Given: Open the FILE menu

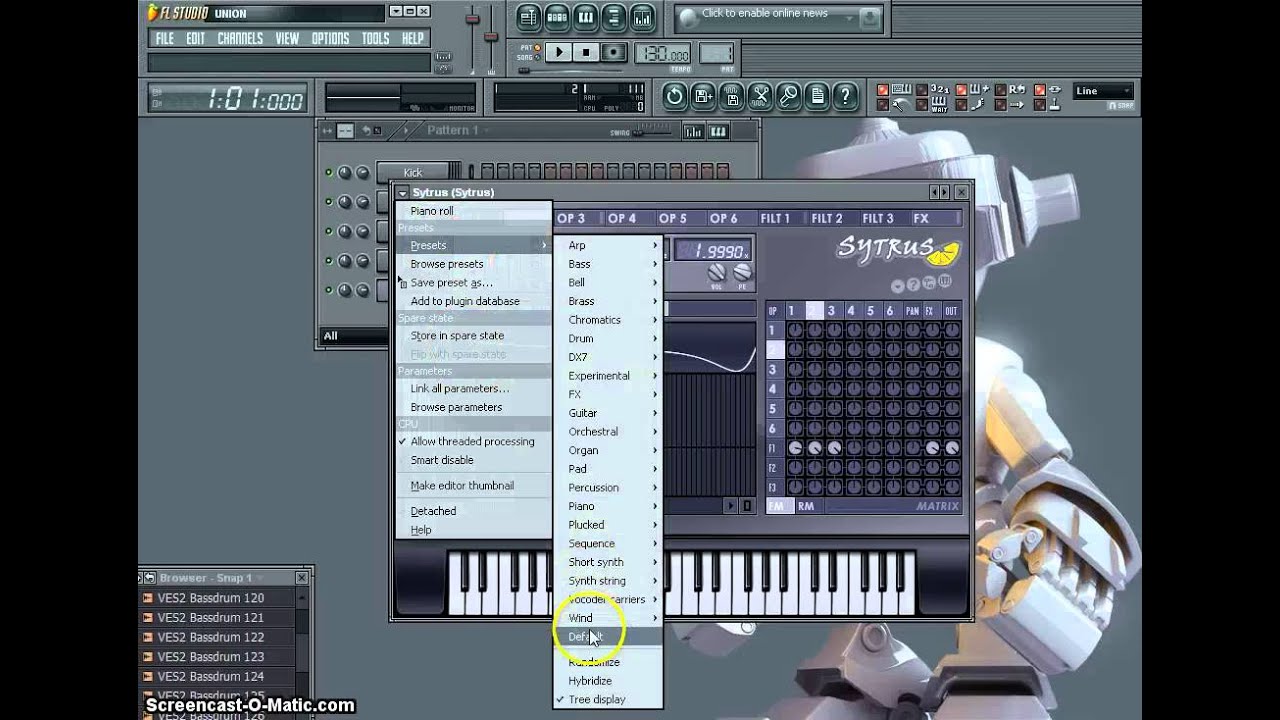Looking at the screenshot, I should point(164,39).
